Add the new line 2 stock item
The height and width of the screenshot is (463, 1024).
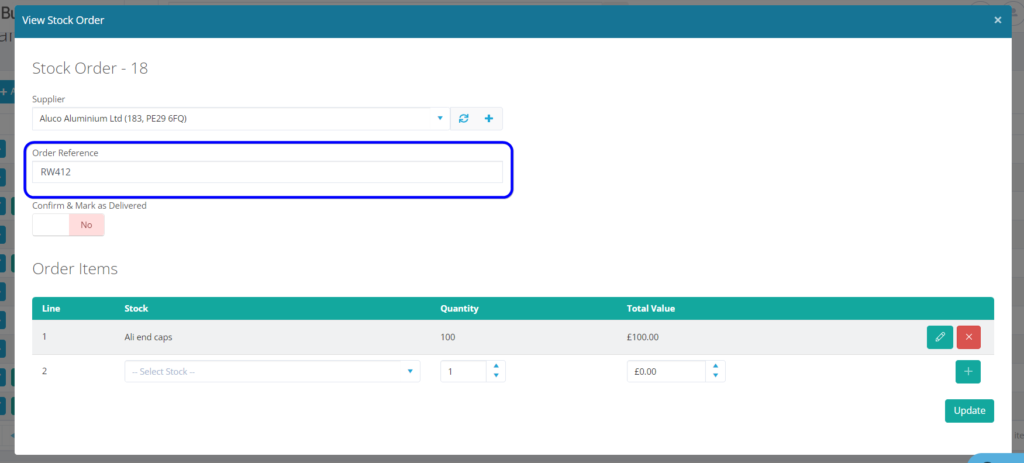tap(968, 372)
